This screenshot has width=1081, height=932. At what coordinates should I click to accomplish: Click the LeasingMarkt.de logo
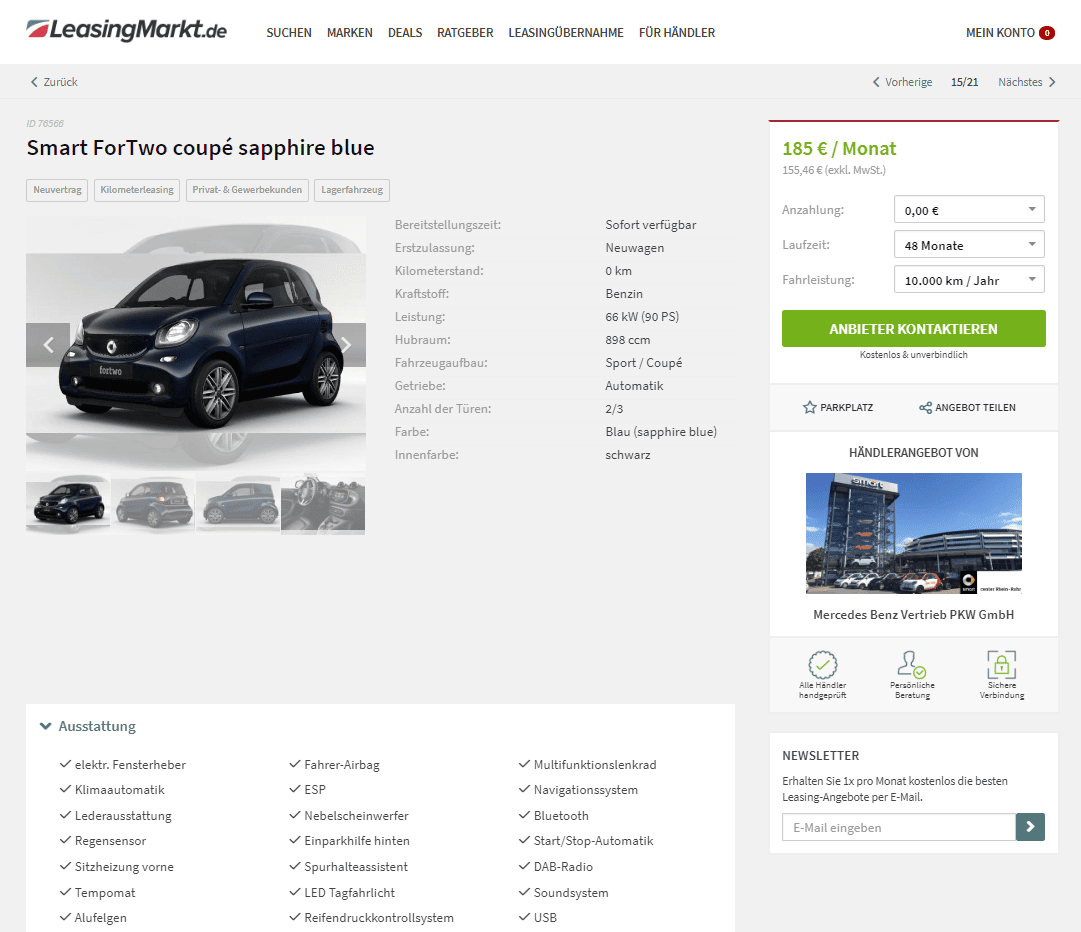127,31
